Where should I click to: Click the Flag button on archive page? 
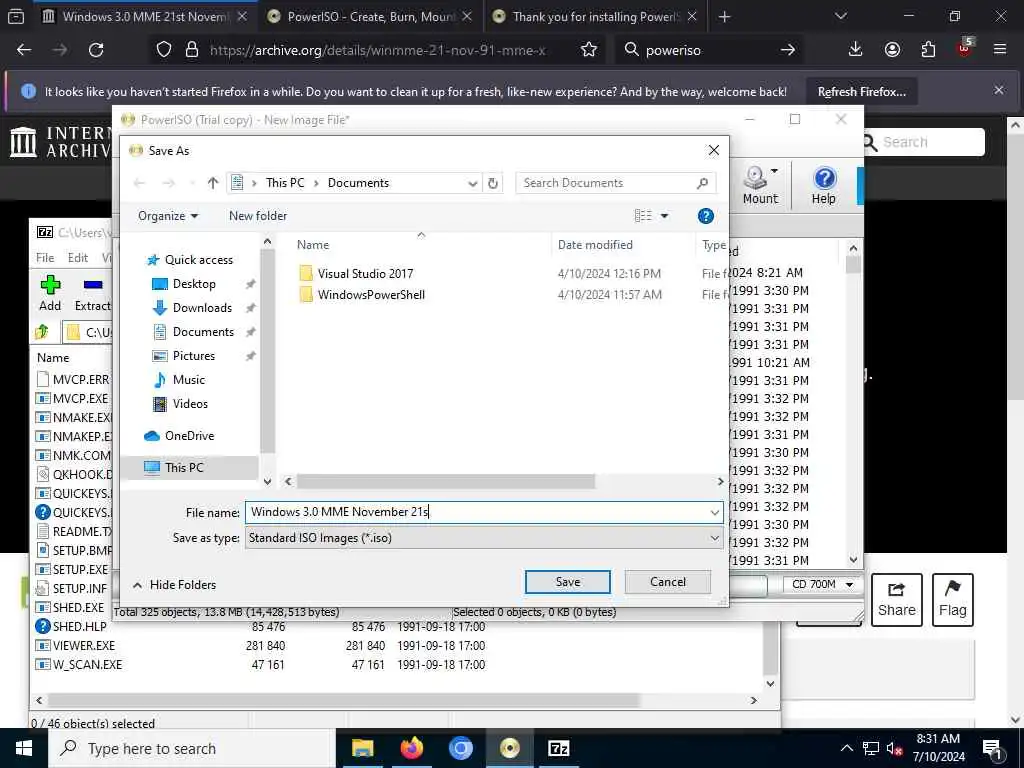[952, 600]
